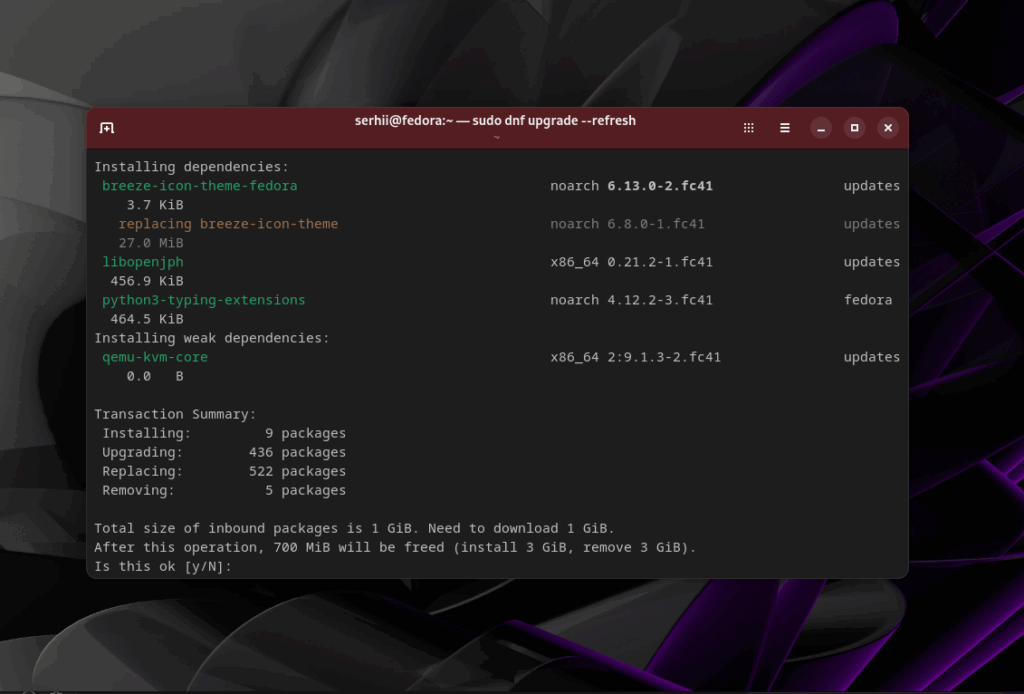Click the 'fedora' repository name
This screenshot has width=1024, height=694.
[x=867, y=300]
